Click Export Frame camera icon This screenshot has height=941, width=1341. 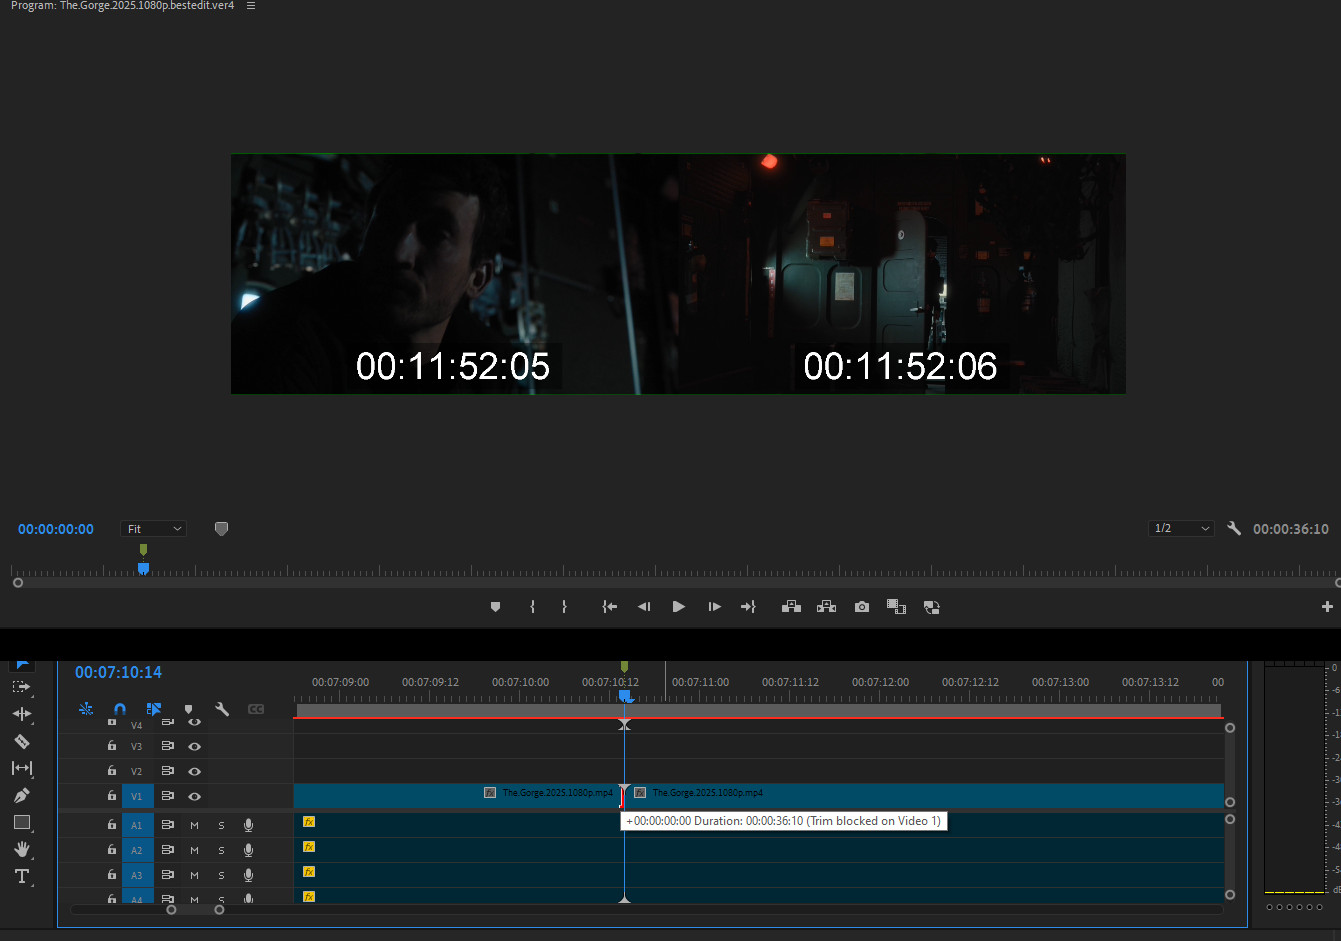861,607
